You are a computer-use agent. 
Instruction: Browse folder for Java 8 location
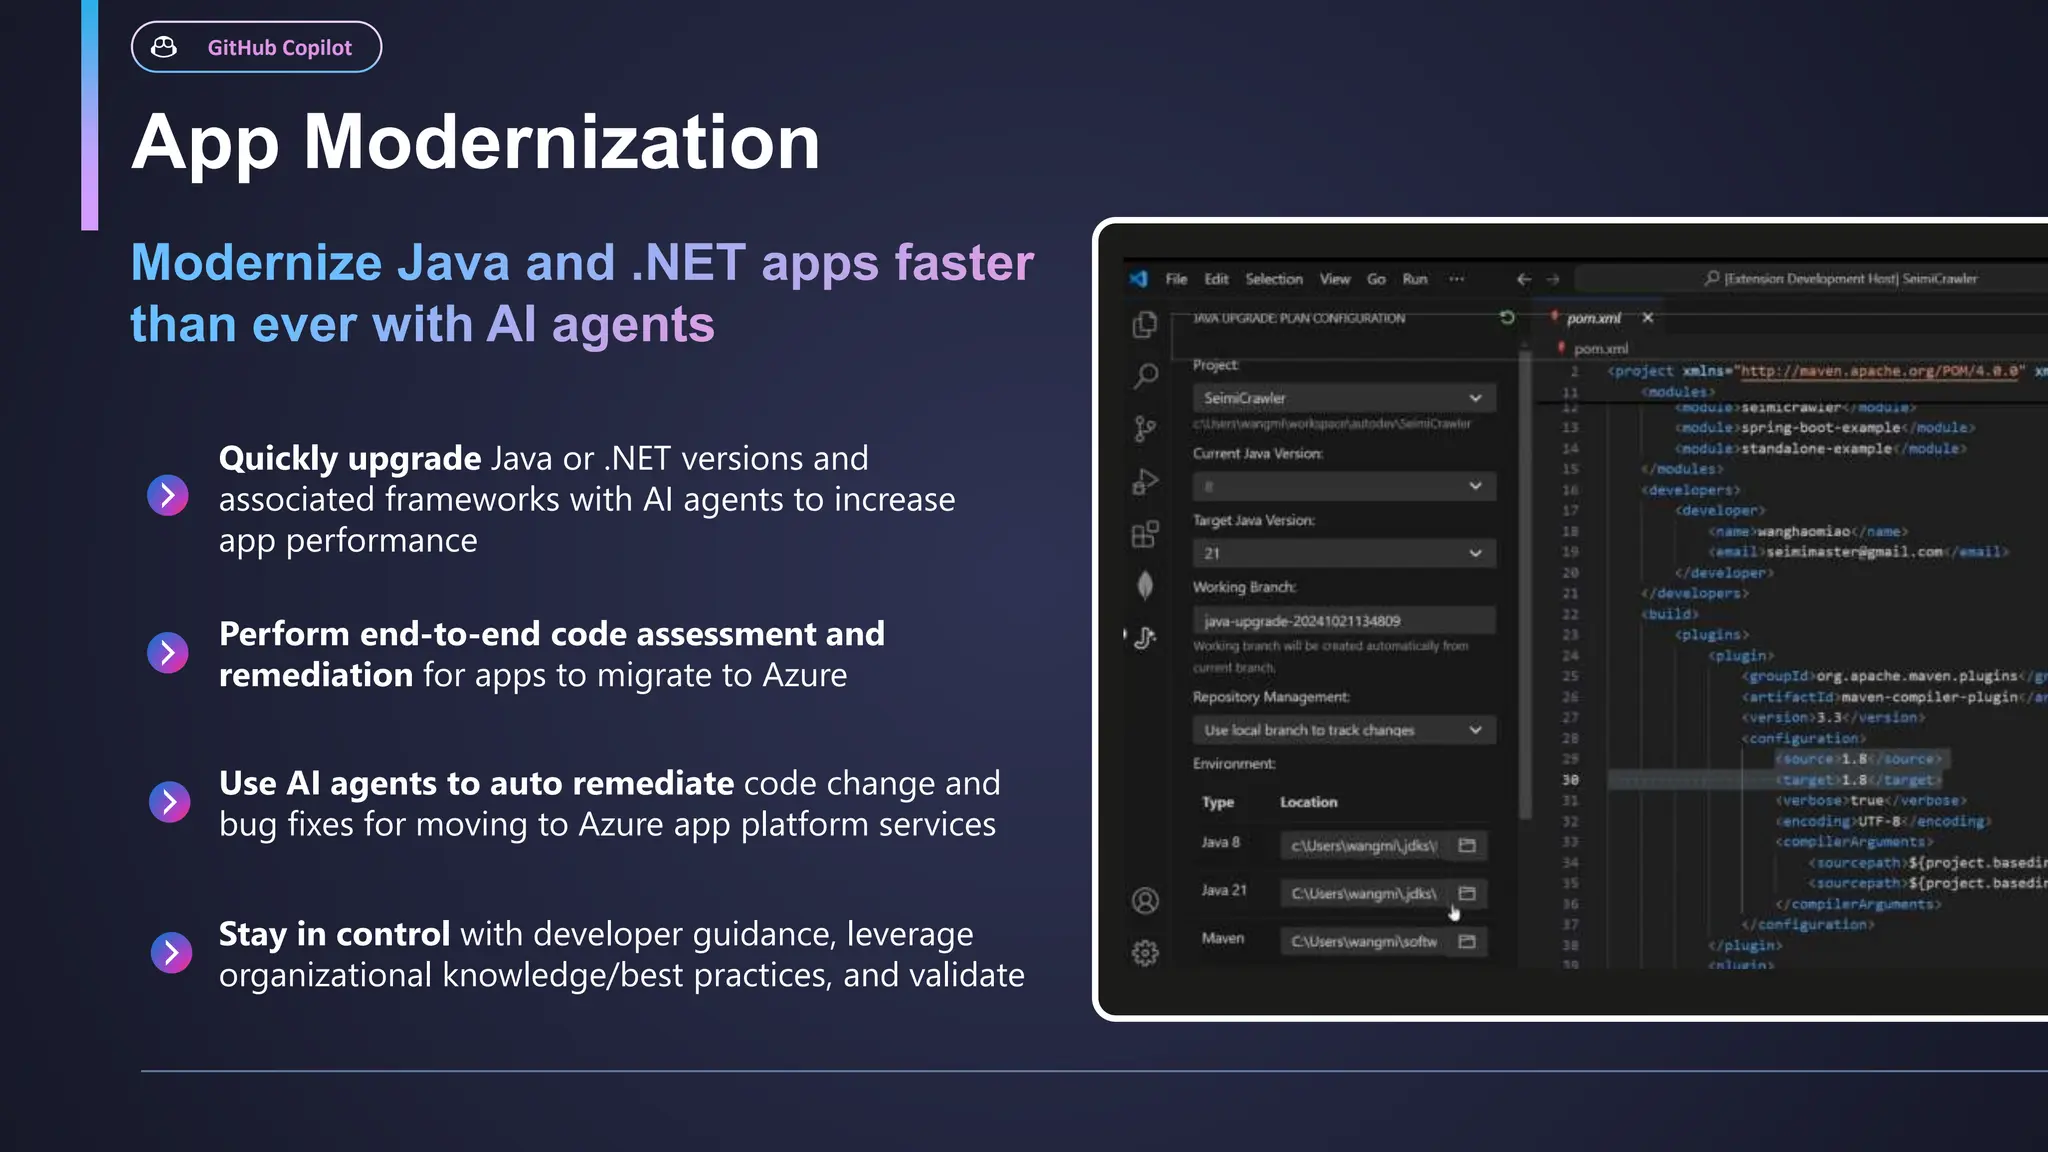click(1467, 846)
